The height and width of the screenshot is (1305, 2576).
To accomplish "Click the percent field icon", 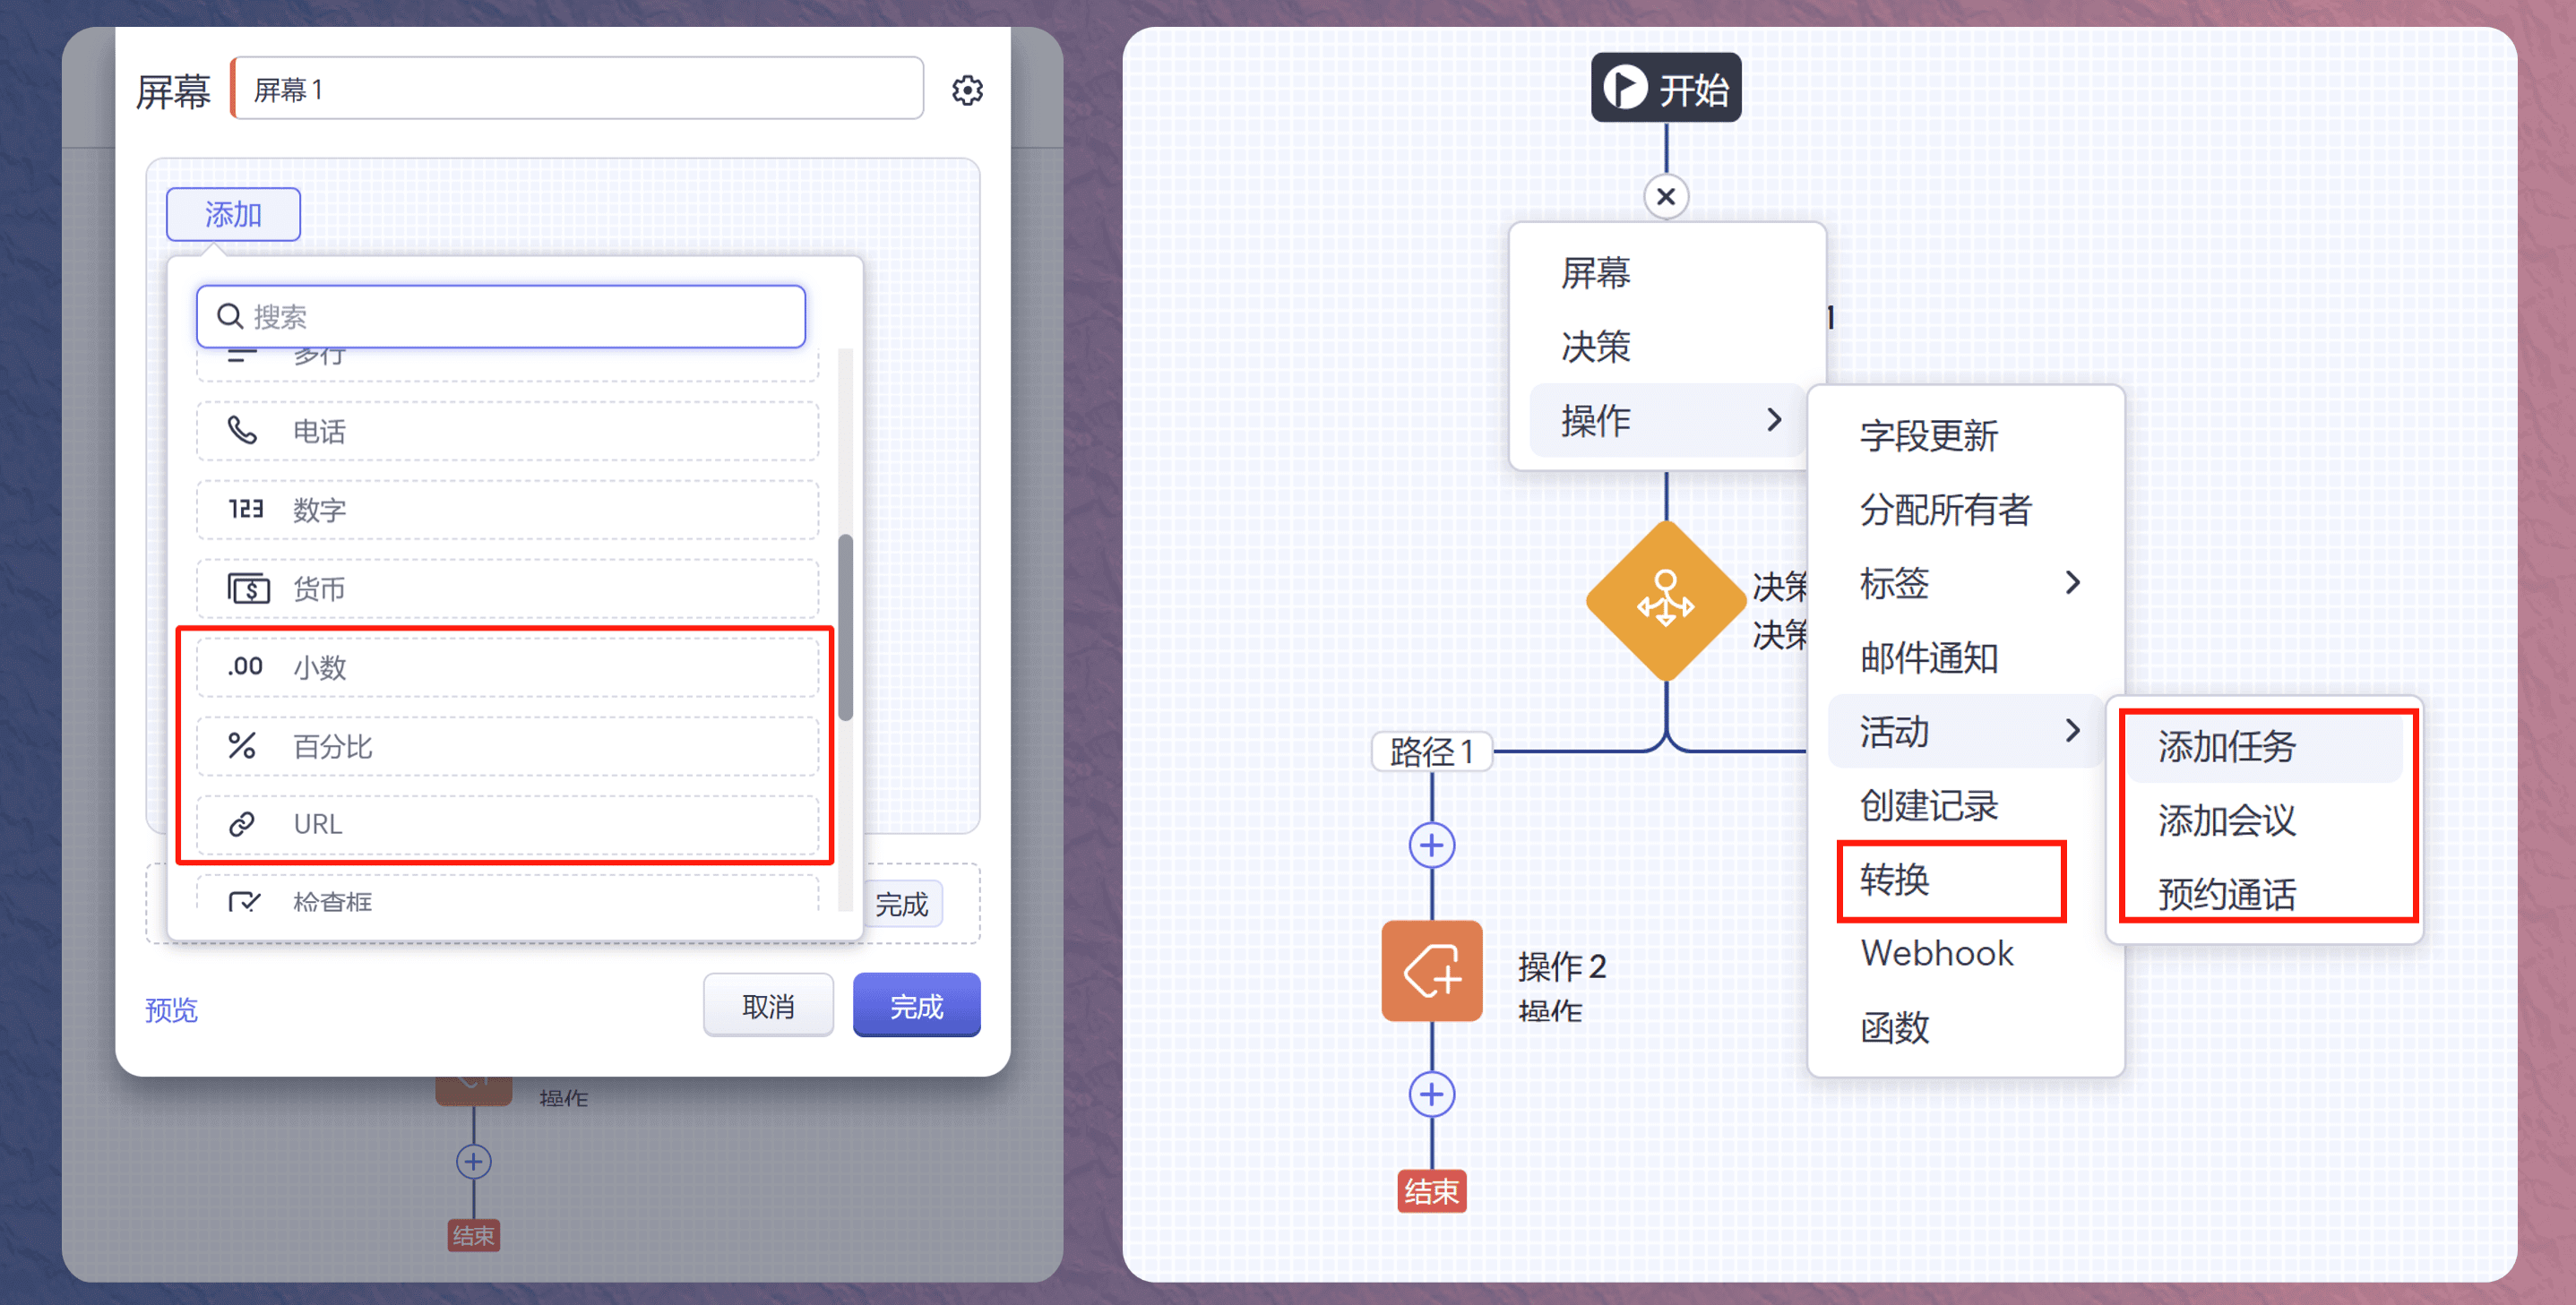I will [x=242, y=745].
